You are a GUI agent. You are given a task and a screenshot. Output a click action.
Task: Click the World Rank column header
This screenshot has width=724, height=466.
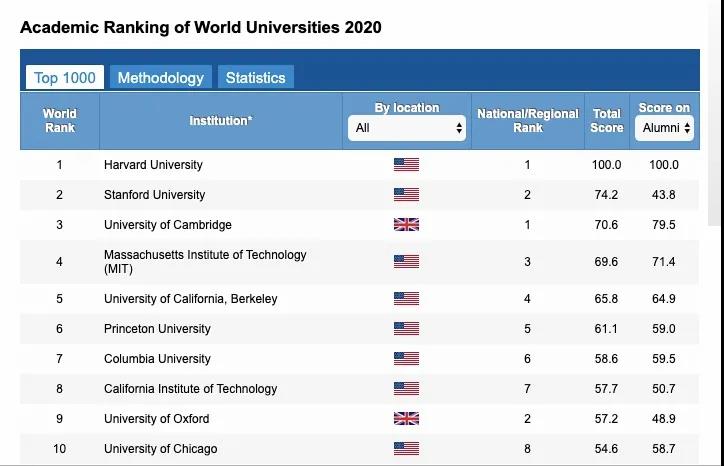tap(59, 121)
